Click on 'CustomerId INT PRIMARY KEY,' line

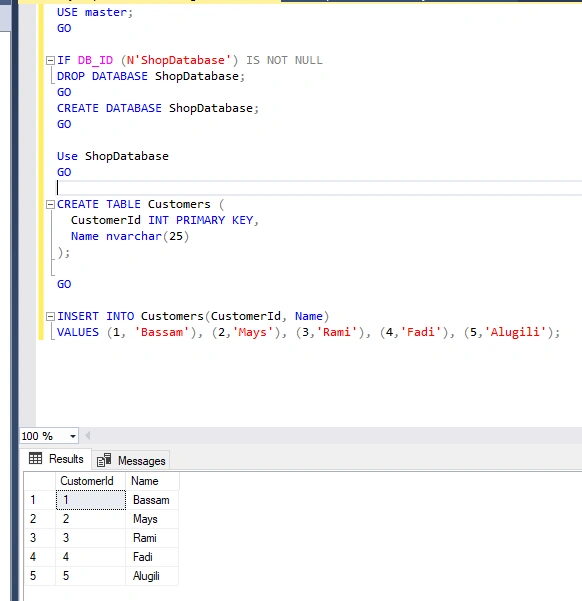(165, 220)
